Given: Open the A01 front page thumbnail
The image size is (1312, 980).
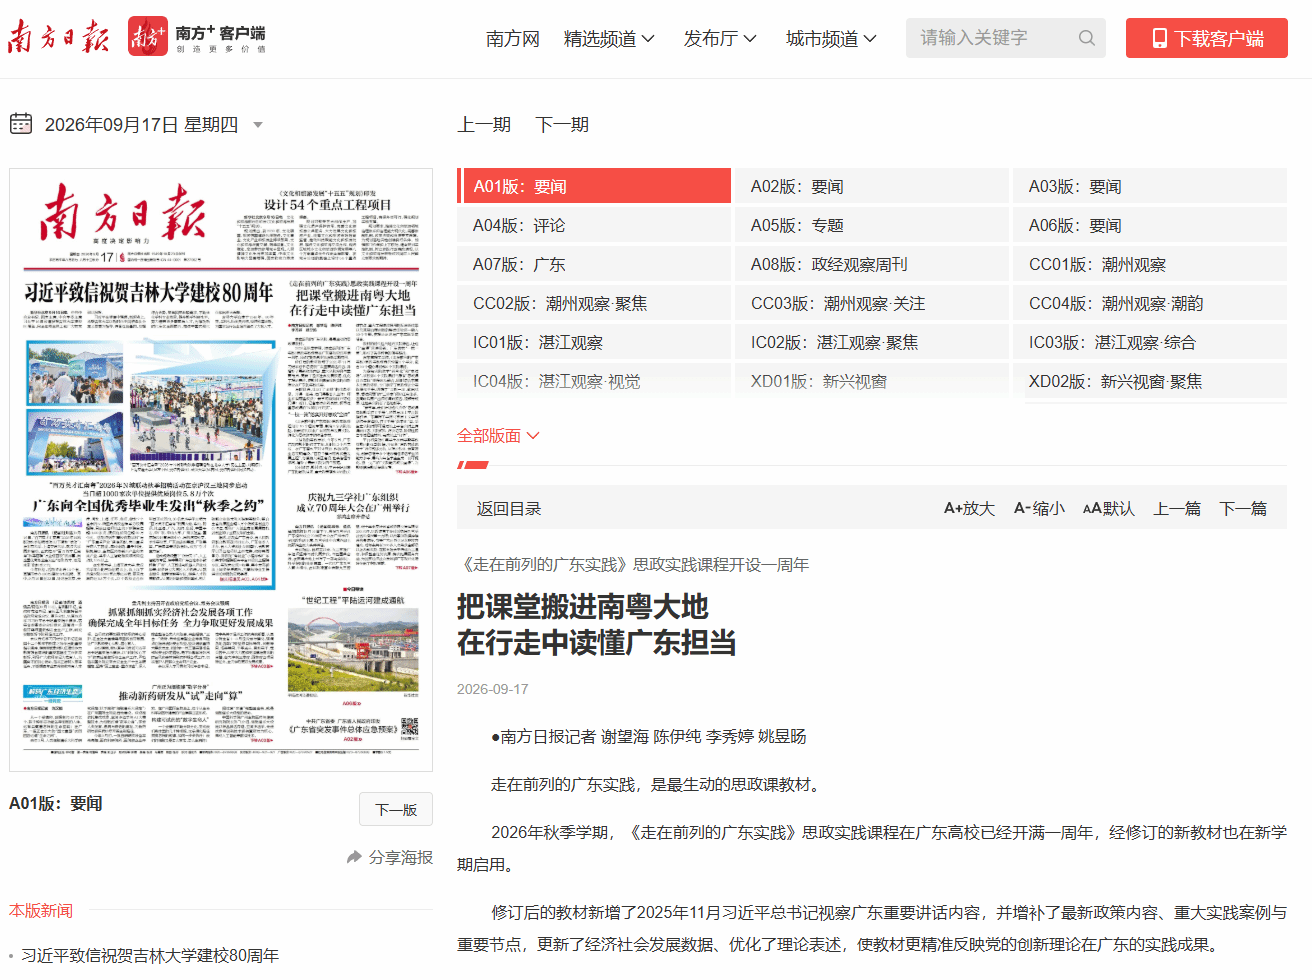Looking at the screenshot, I should coord(221,470).
